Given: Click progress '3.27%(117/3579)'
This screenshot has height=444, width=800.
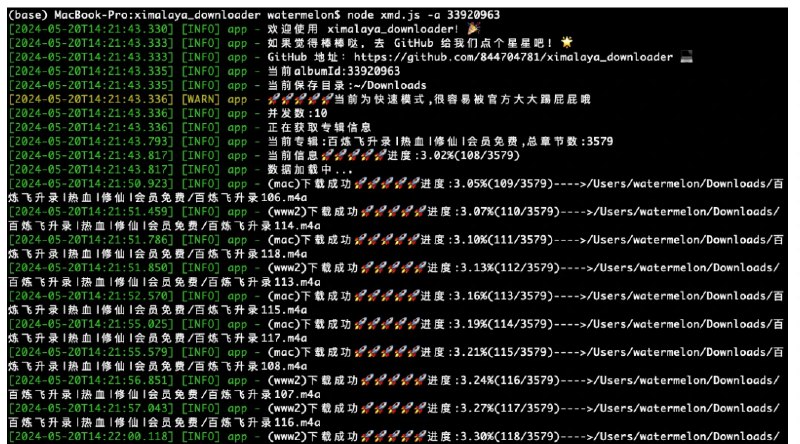Looking at the screenshot, I should (509, 408).
